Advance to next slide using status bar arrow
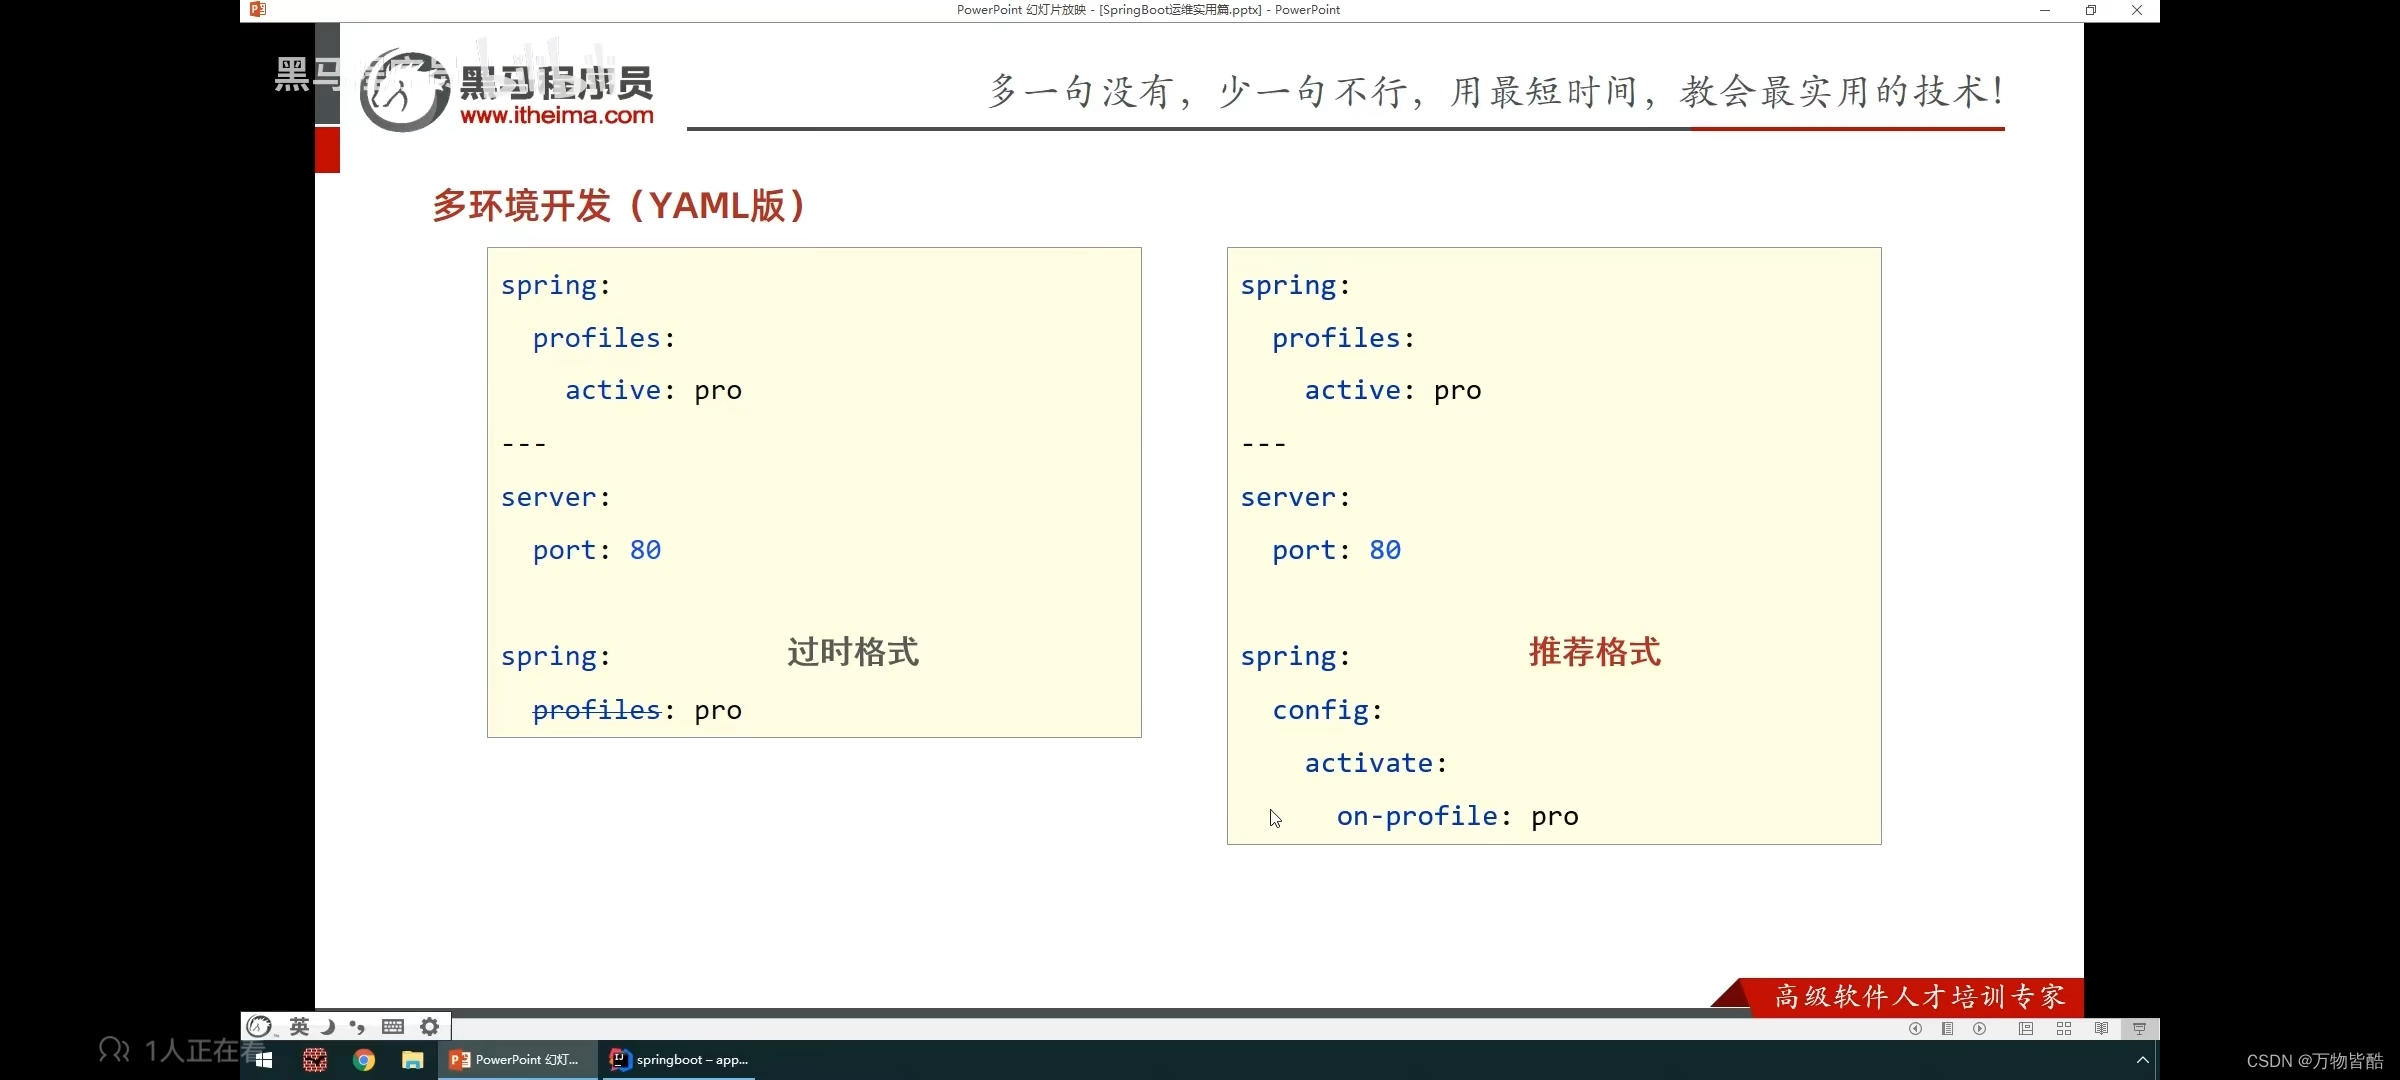Viewport: 2400px width, 1080px height. click(1979, 1028)
